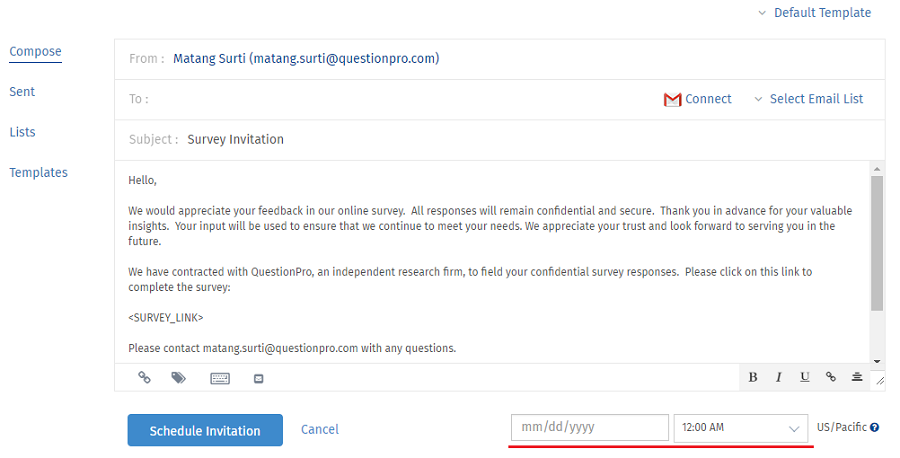Click the link insert icon at bottom-left
Image resolution: width=900 pixels, height=458 pixels.
click(145, 378)
